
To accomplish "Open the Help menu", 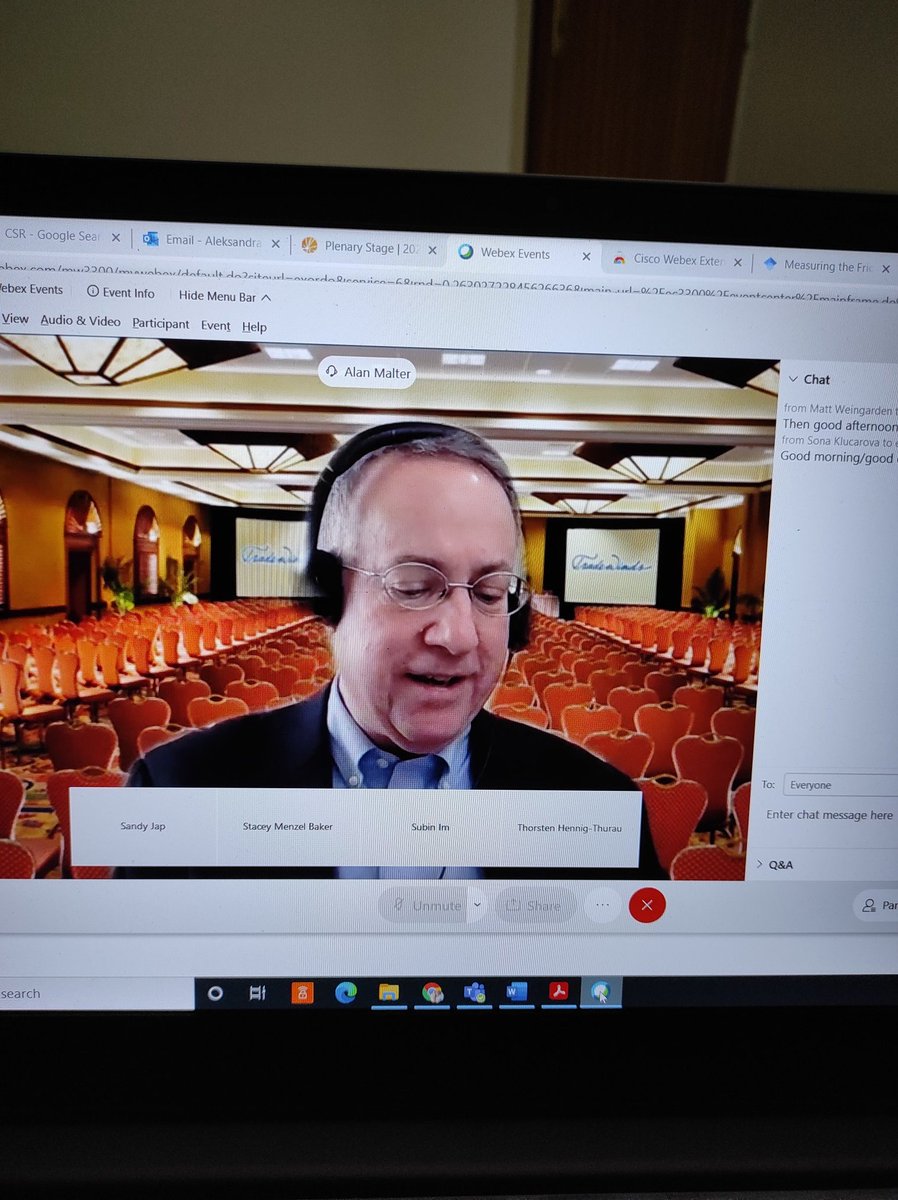I will (254, 326).
